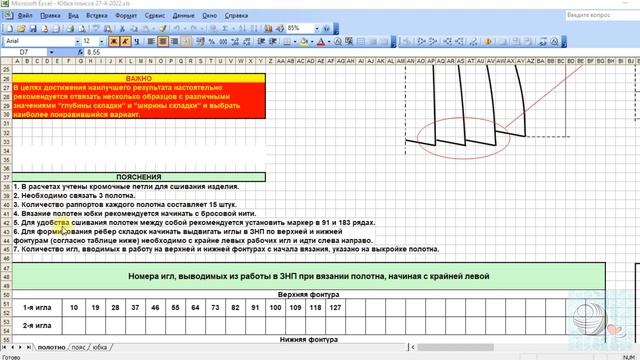Click the Trace Error warning icon
The width and height of the screenshot is (640, 360).
tap(488, 41)
